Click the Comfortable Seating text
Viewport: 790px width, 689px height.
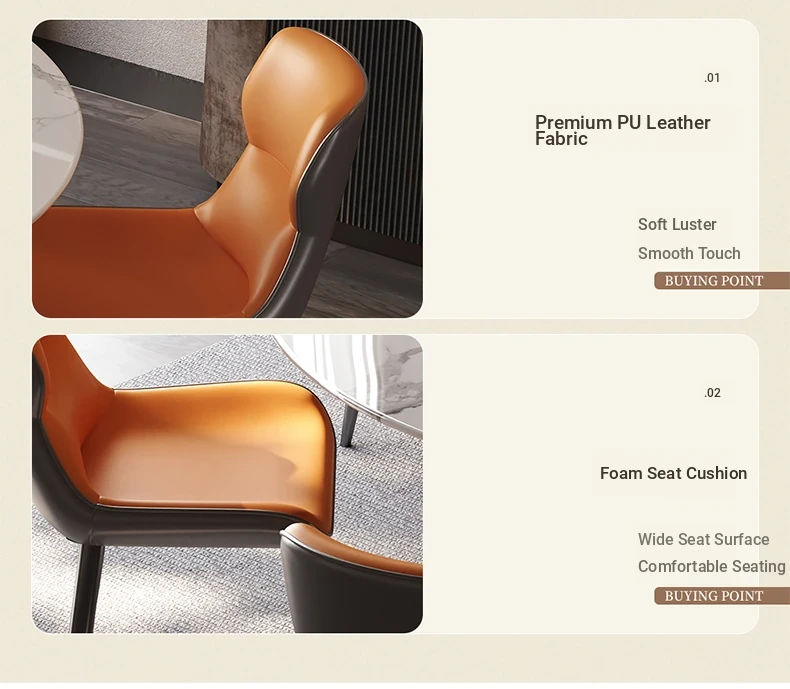[711, 567]
